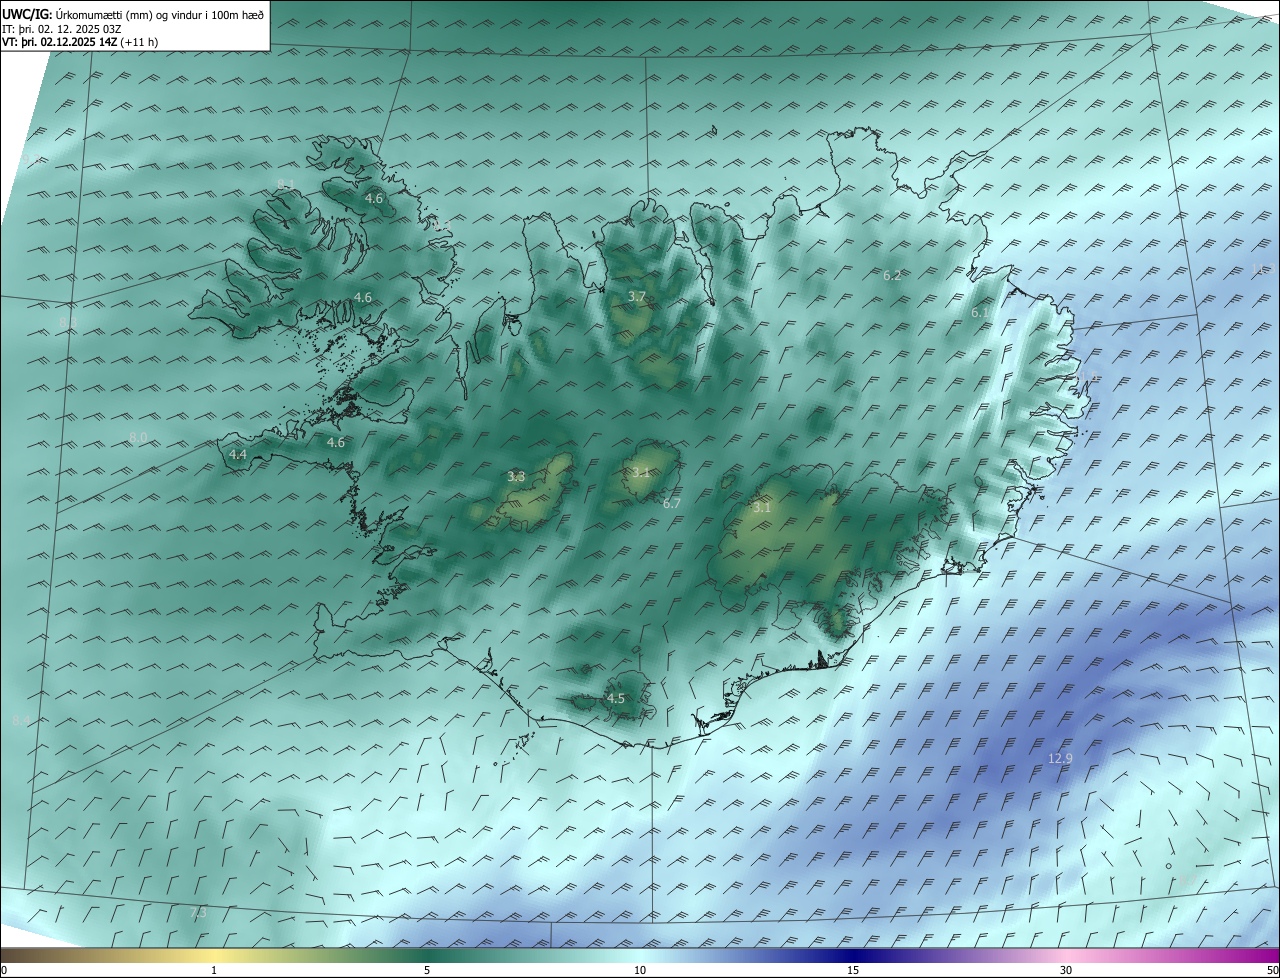Viewport: 1280px width, 978px height.
Task: Click the '50' tick on the colour scale
Action: click(x=1272, y=970)
